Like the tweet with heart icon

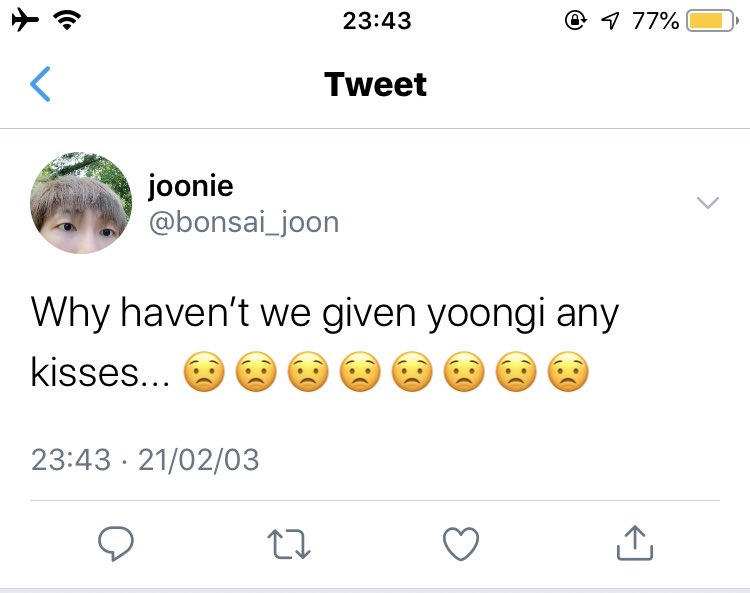[x=461, y=544]
